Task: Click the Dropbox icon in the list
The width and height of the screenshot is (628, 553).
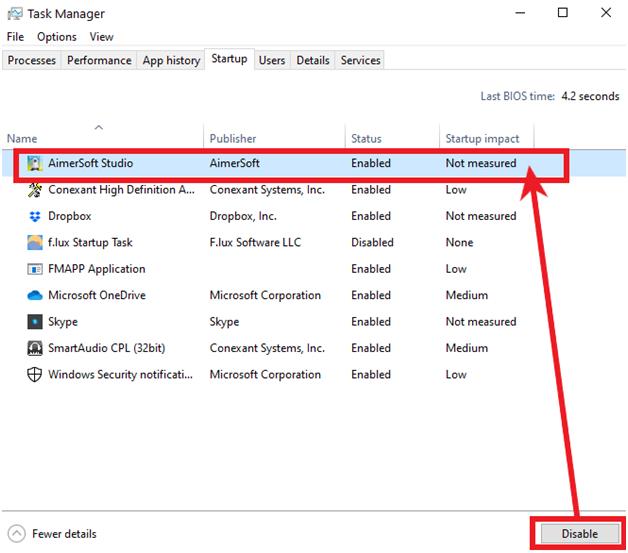Action: tap(35, 216)
